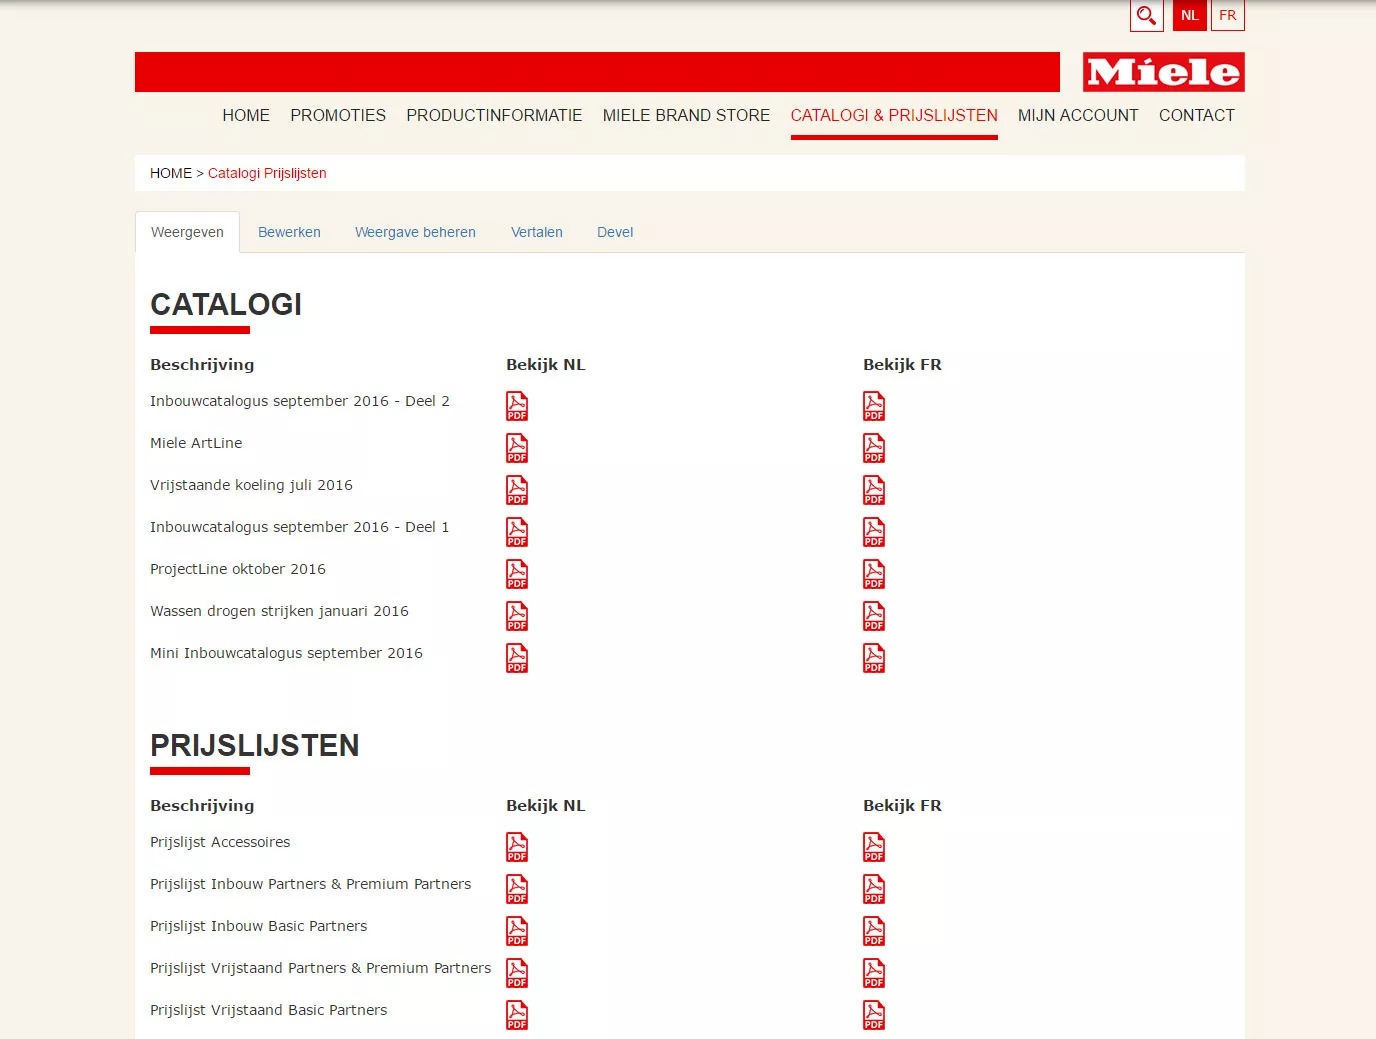Select CATALOGI & PRIJSLIJSTEN menu item
This screenshot has height=1039, width=1376.
coord(894,115)
